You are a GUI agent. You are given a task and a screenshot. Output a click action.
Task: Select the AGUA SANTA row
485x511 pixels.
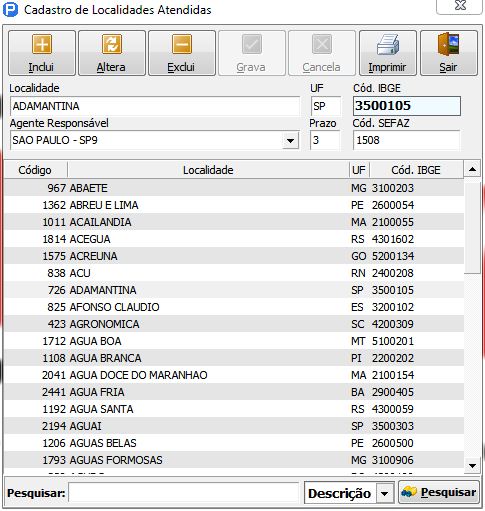click(234, 409)
